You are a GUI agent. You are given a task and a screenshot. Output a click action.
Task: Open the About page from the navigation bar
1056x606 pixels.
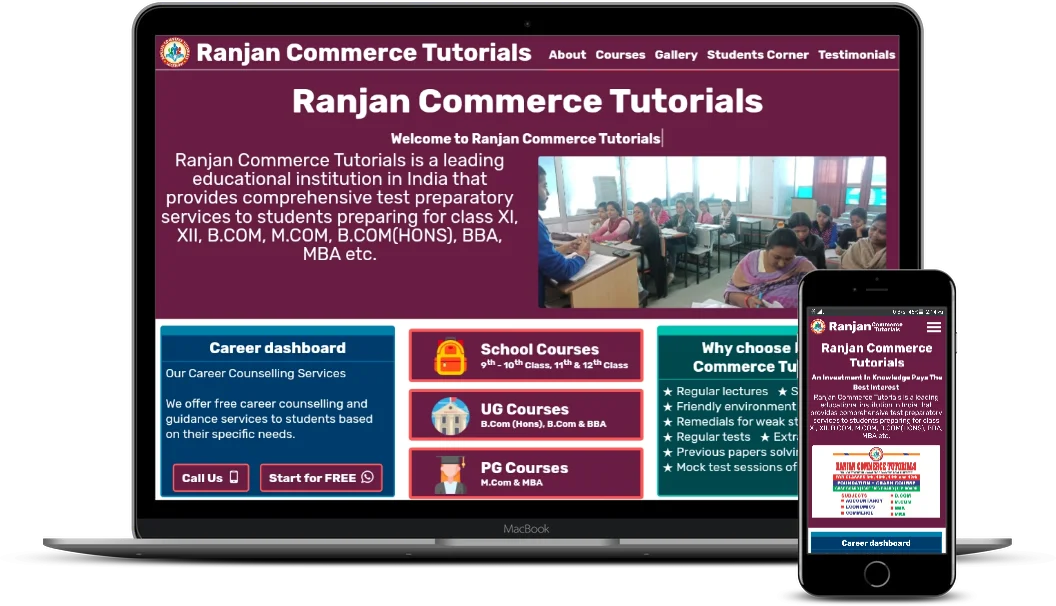click(567, 55)
